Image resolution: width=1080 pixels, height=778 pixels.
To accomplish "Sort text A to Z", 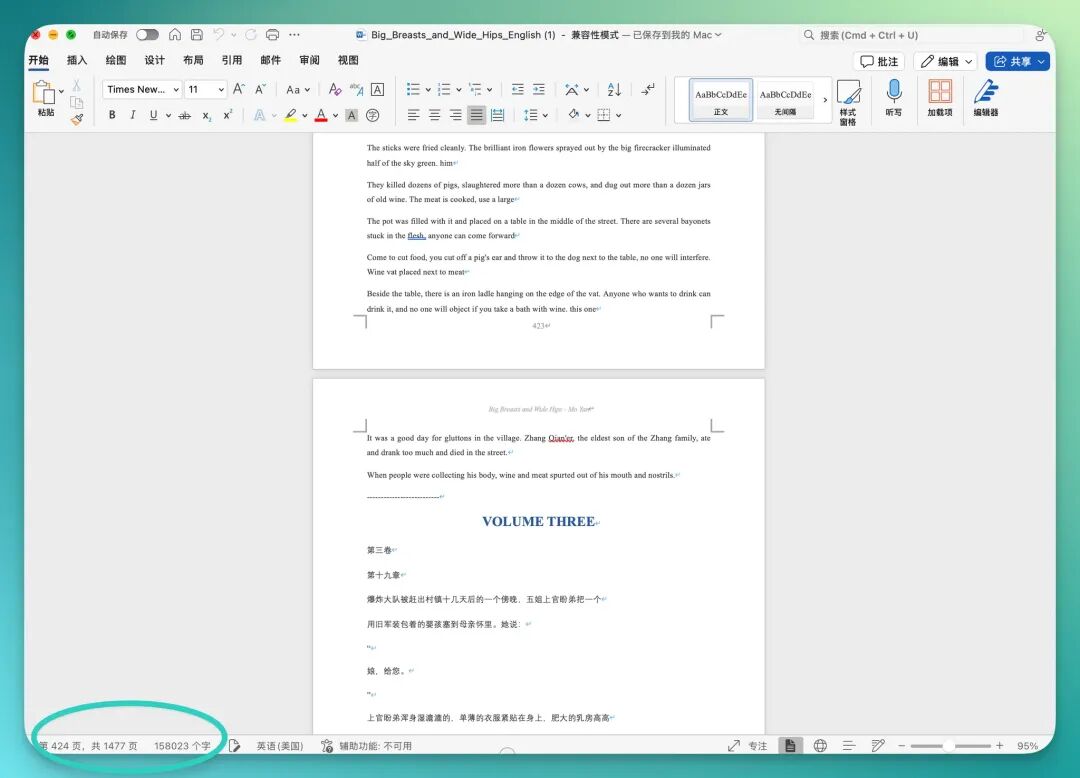I will (x=614, y=89).
